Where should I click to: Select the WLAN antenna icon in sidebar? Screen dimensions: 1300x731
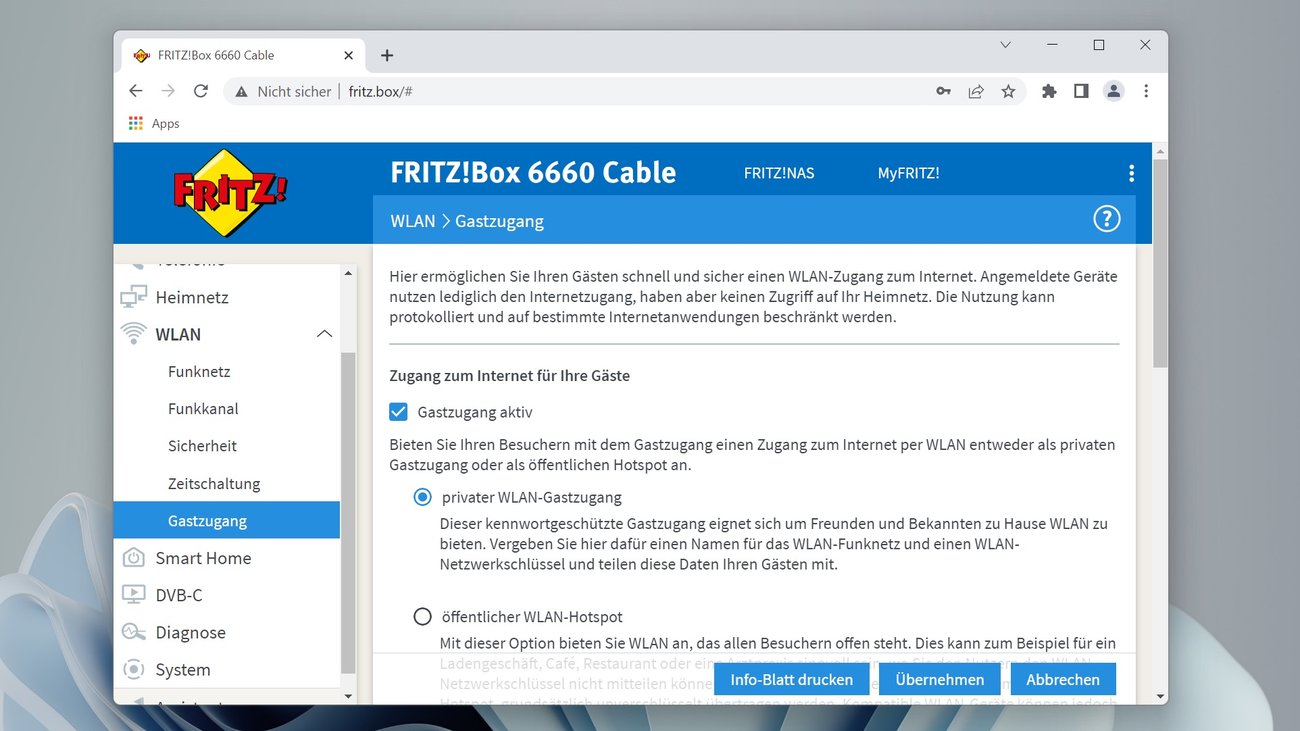pyautogui.click(x=134, y=333)
